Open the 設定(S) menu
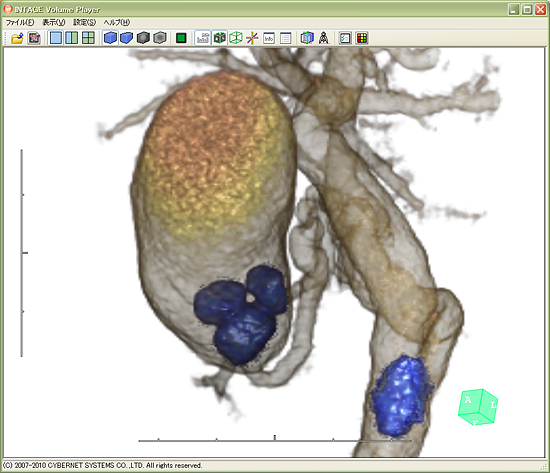The width and height of the screenshot is (550, 473). tap(85, 22)
